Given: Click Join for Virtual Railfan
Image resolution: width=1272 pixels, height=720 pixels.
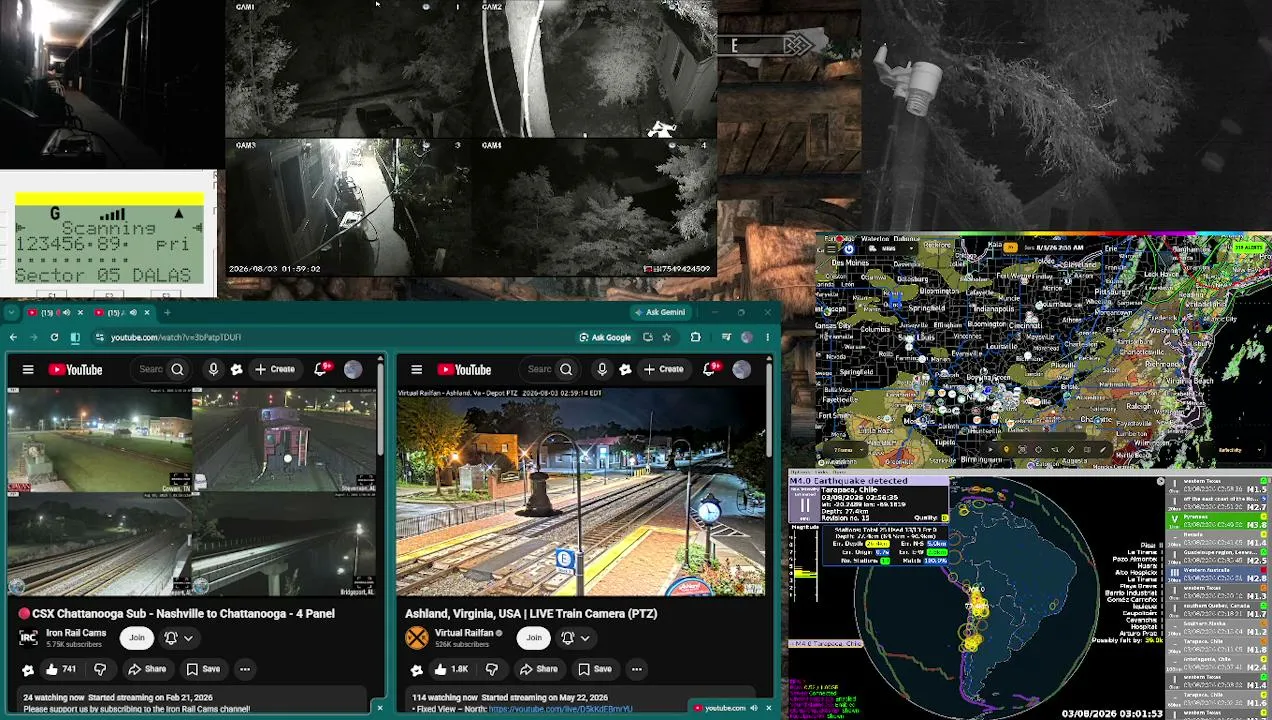Looking at the screenshot, I should pos(534,638).
